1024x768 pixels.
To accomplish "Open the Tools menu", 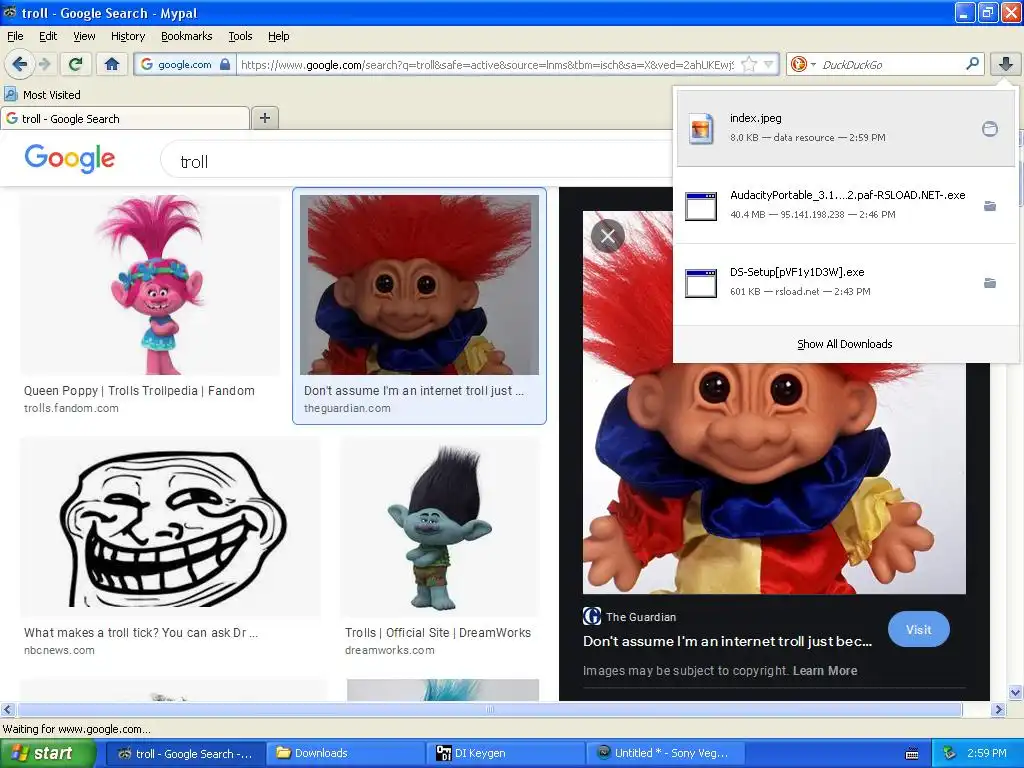I will [240, 36].
